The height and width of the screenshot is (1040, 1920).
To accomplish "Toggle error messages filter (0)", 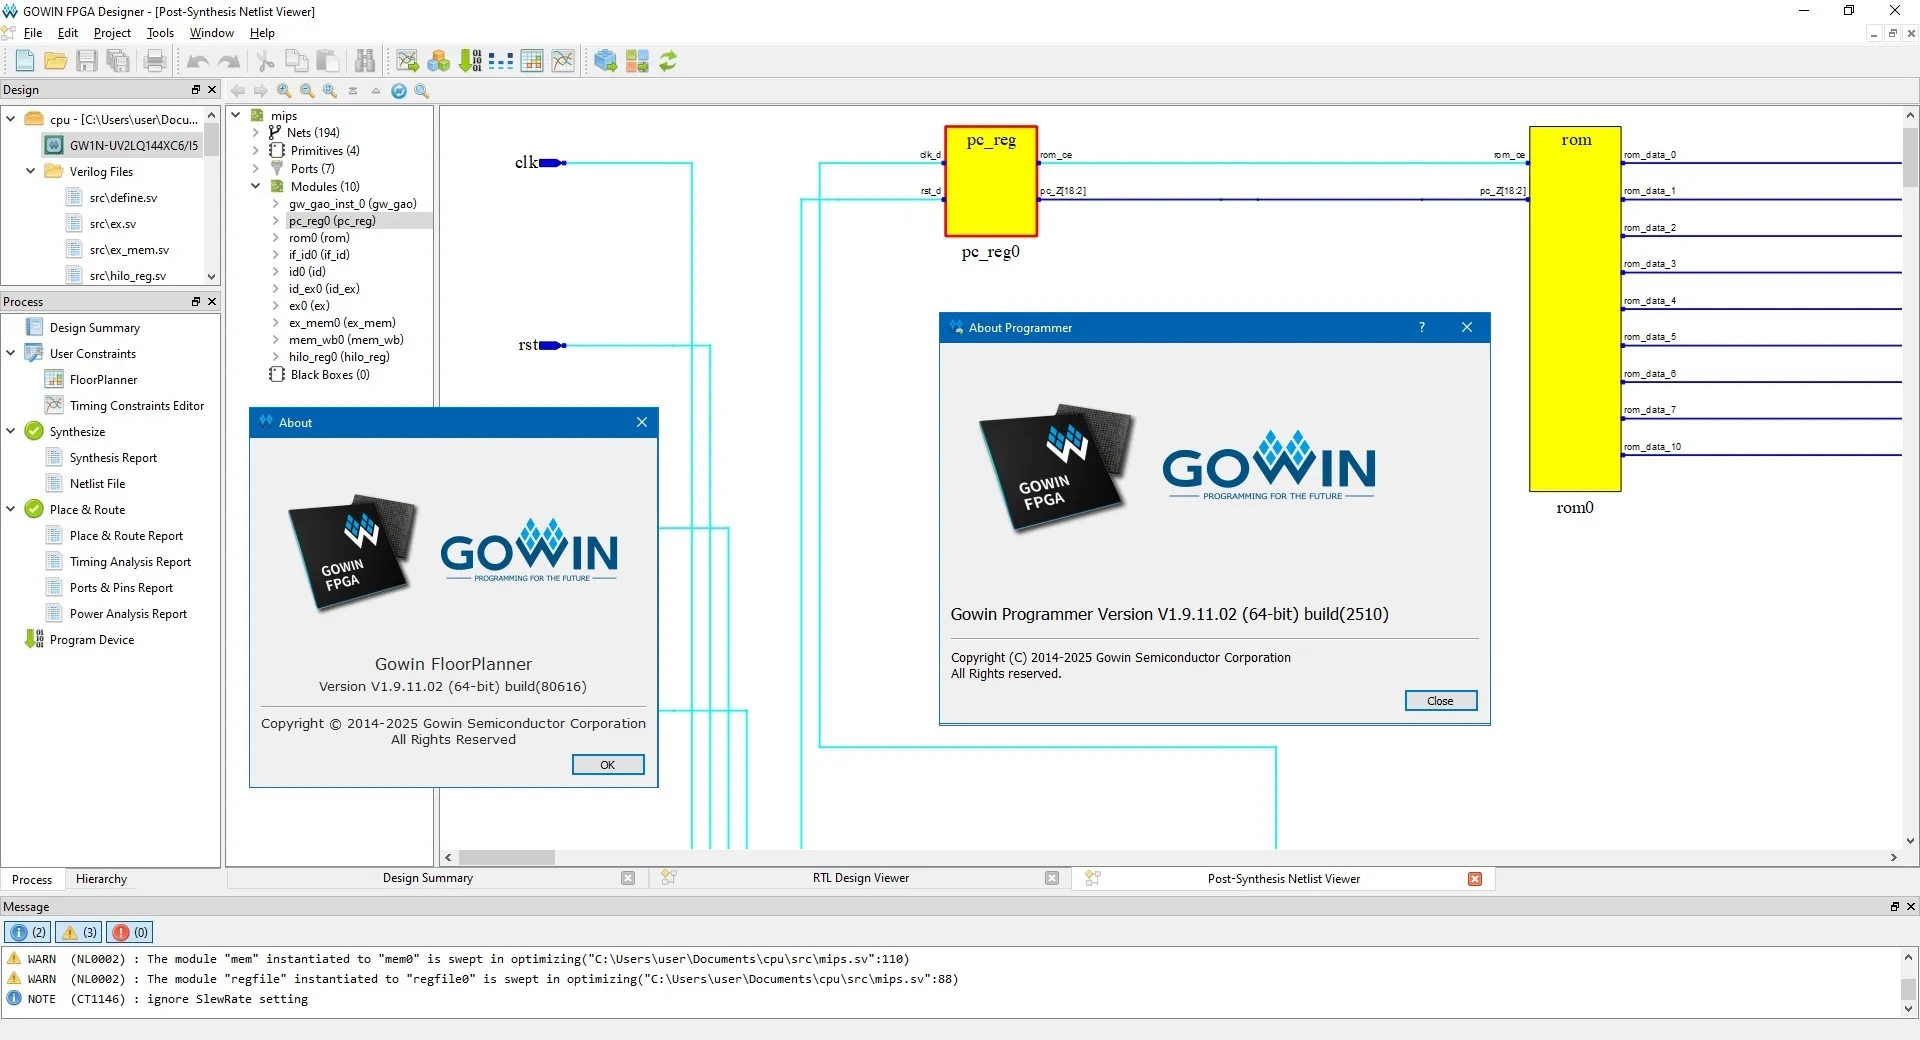I will (x=130, y=932).
